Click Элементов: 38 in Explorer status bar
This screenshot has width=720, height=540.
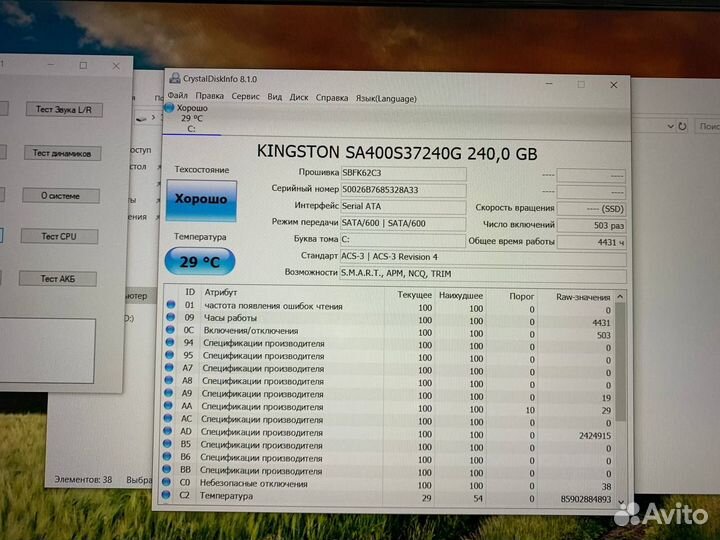pyautogui.click(x=83, y=479)
